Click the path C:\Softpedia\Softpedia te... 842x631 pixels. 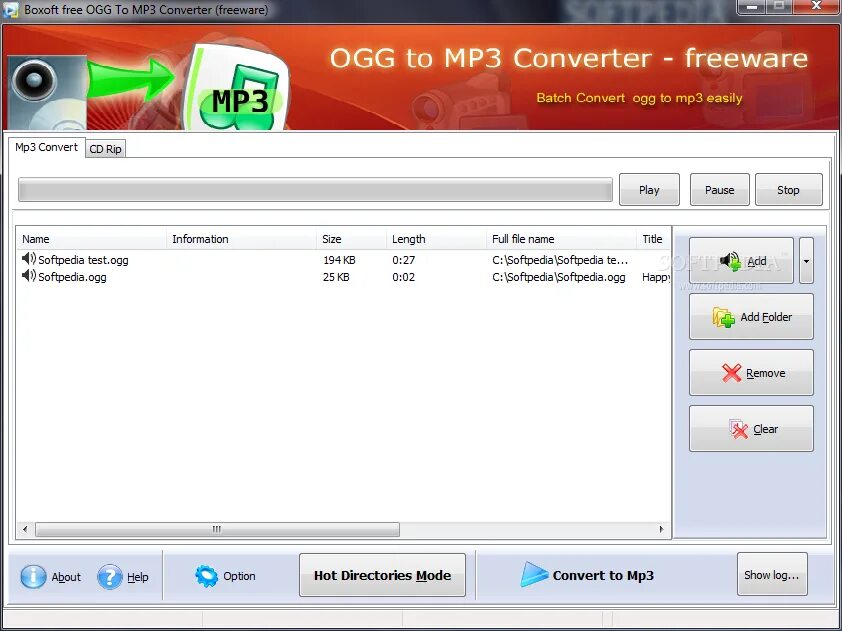pos(560,260)
